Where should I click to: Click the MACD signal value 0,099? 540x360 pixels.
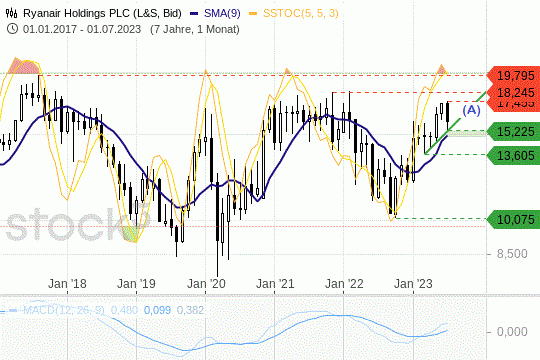point(157,310)
